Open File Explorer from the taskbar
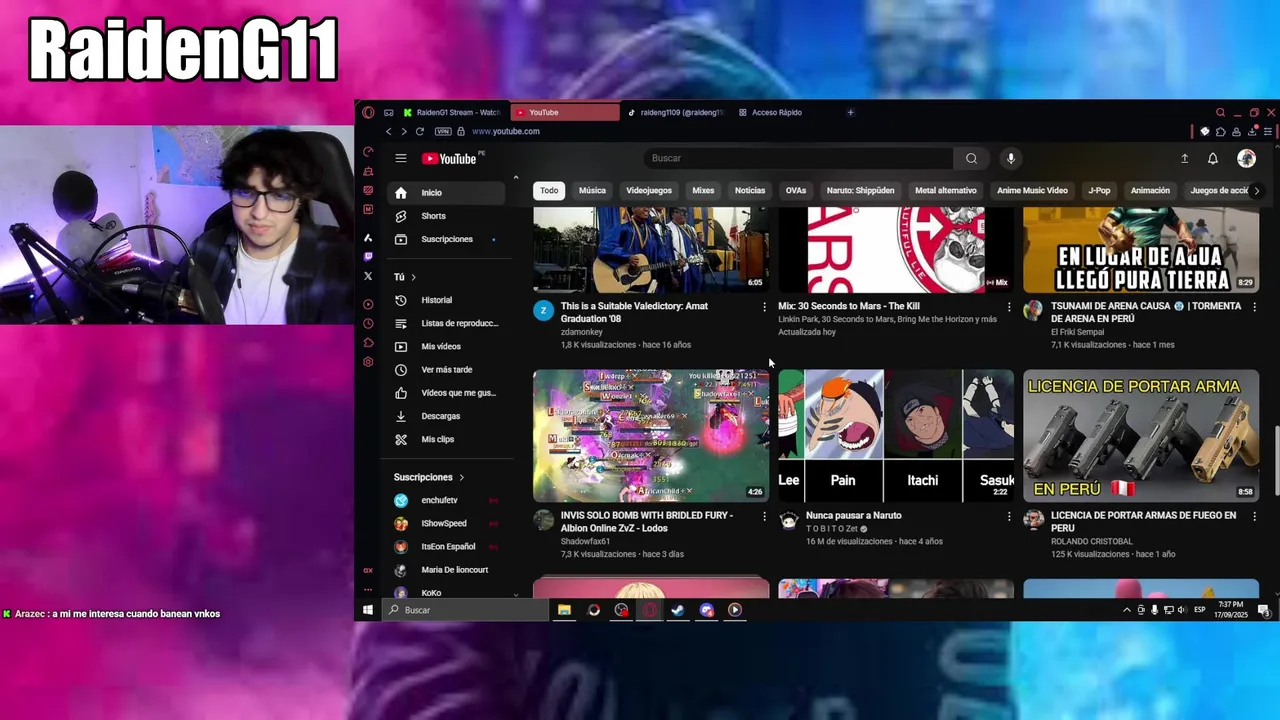Screen dimensions: 1280x720 [x=564, y=610]
